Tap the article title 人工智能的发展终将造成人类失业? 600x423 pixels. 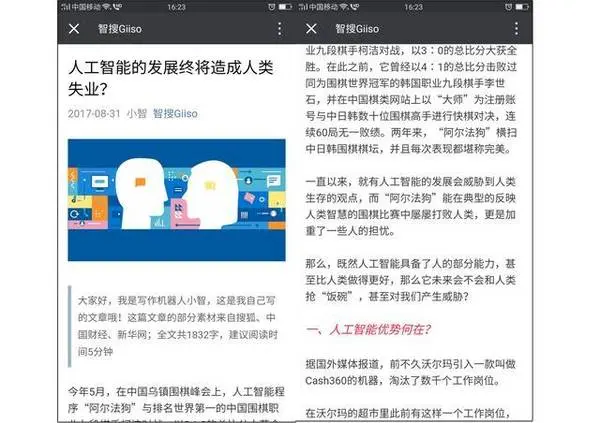point(171,78)
